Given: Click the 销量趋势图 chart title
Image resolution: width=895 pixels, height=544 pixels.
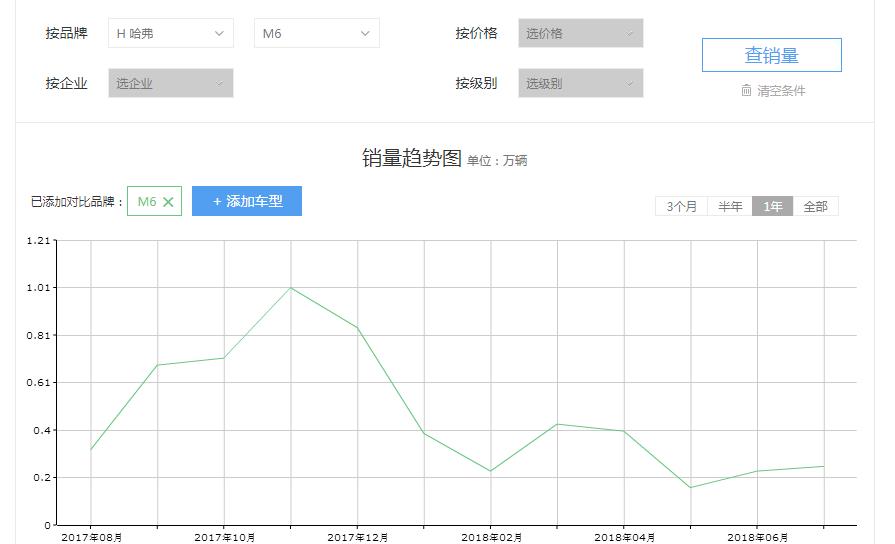Looking at the screenshot, I should click(x=412, y=158).
